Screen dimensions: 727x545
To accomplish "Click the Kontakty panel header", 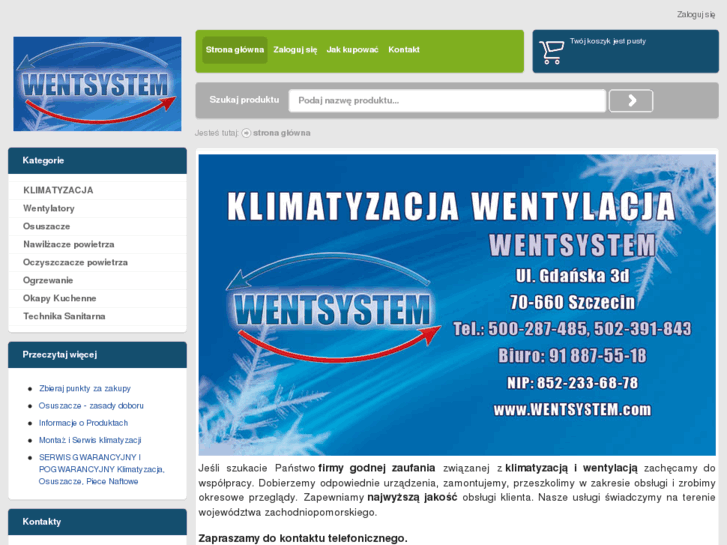I will point(97,522).
